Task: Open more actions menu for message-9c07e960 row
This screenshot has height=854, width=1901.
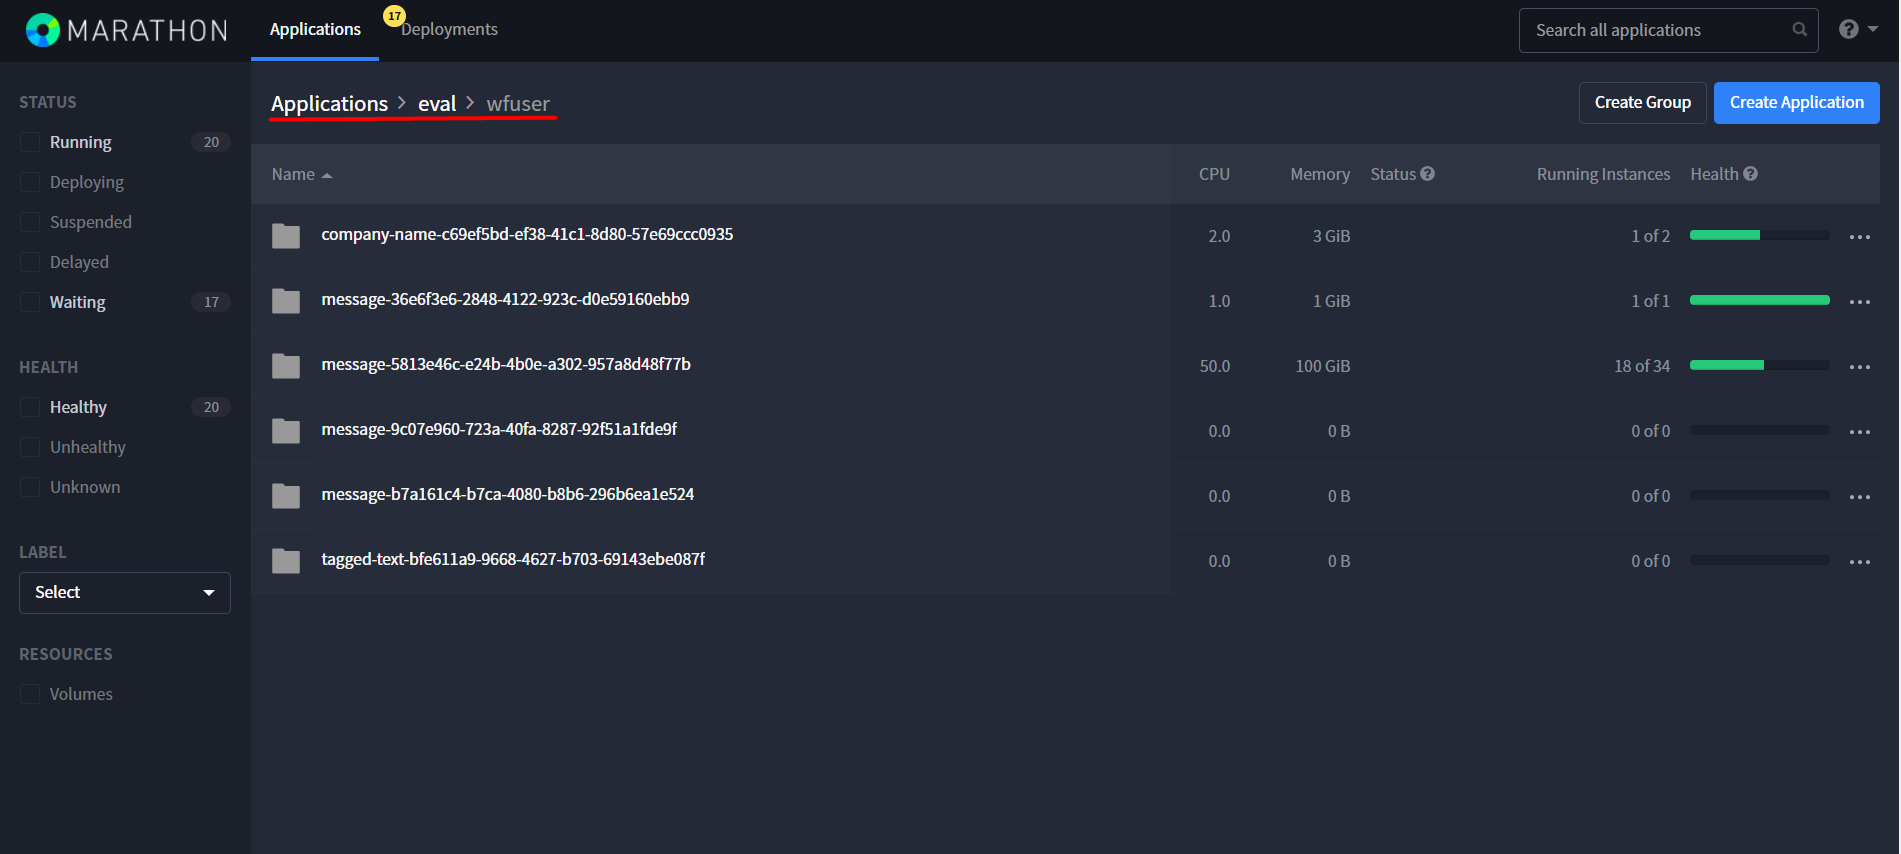Action: [x=1860, y=432]
